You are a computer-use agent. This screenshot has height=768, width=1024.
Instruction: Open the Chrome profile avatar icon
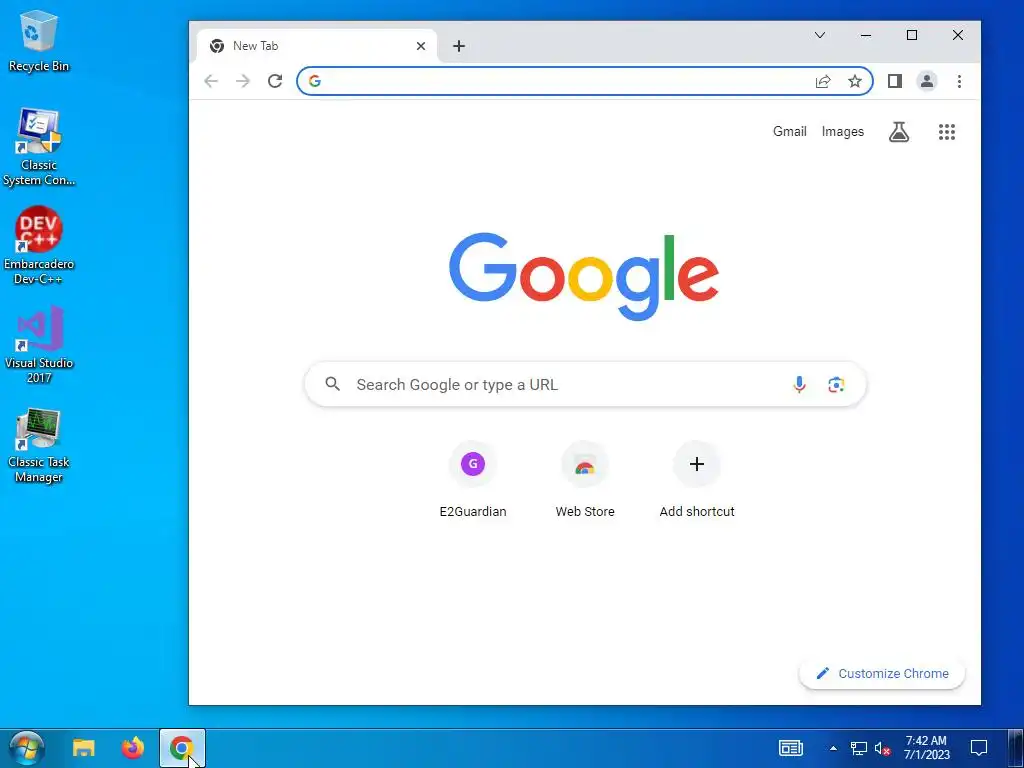[927, 81]
